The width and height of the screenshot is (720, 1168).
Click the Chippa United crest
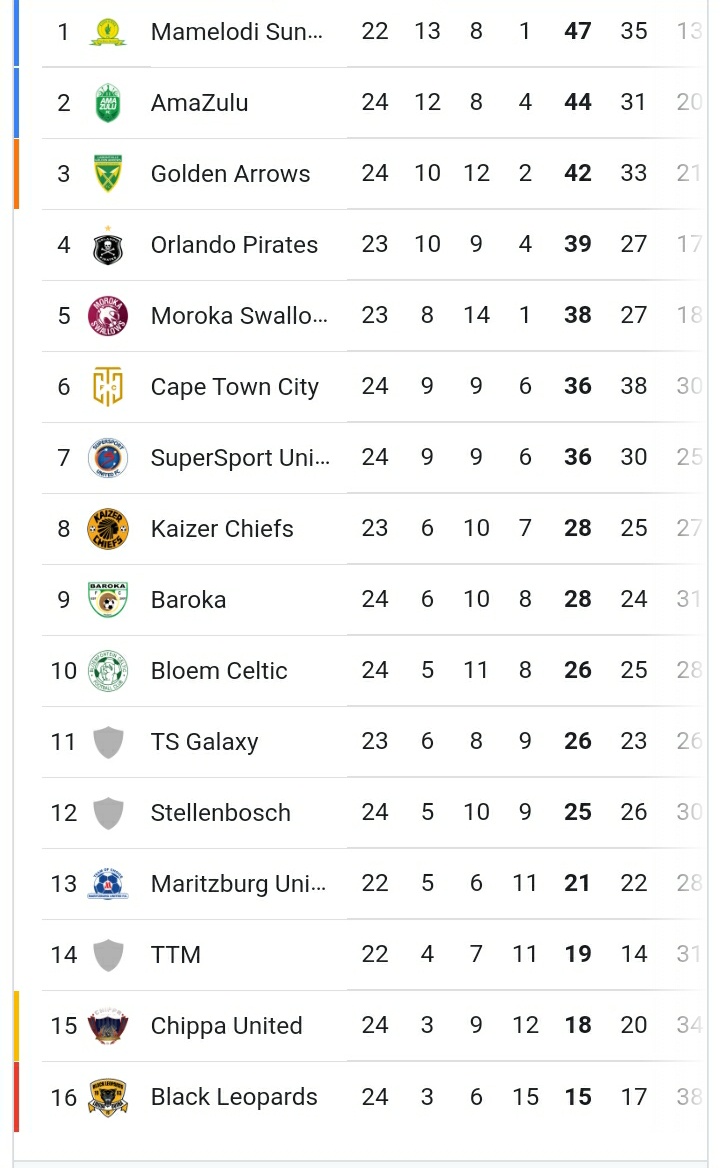tap(108, 1026)
